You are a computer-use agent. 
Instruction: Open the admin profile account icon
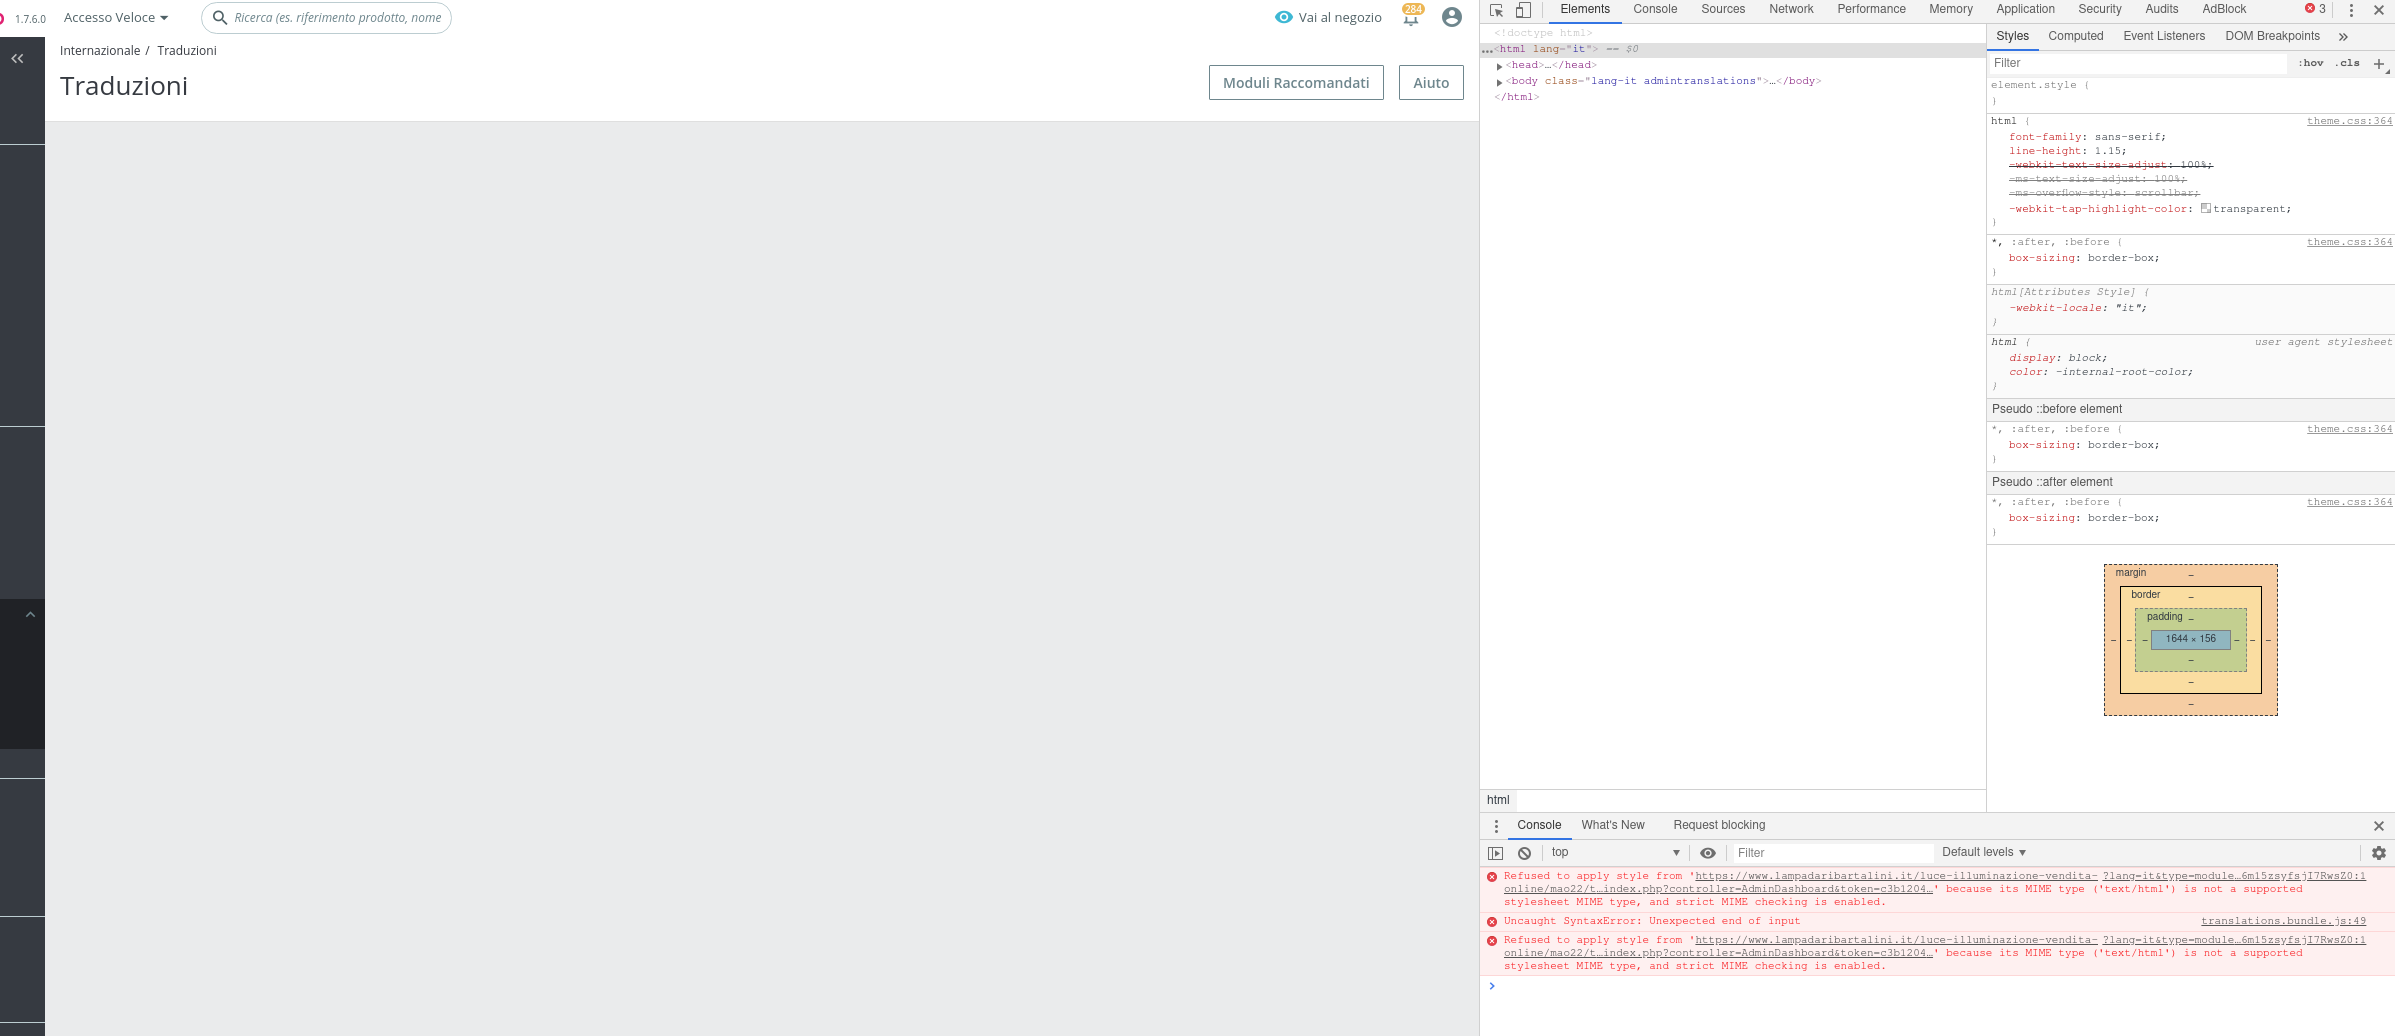1452,17
